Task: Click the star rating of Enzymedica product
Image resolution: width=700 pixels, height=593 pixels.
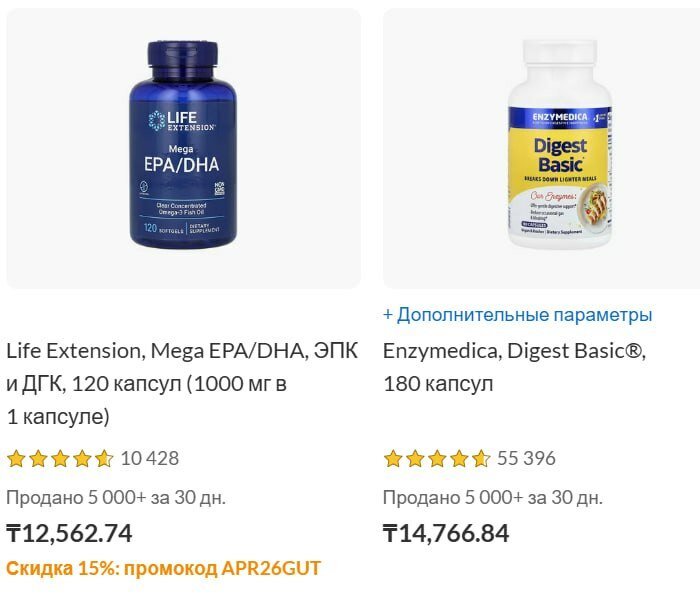Action: pyautogui.click(x=437, y=459)
